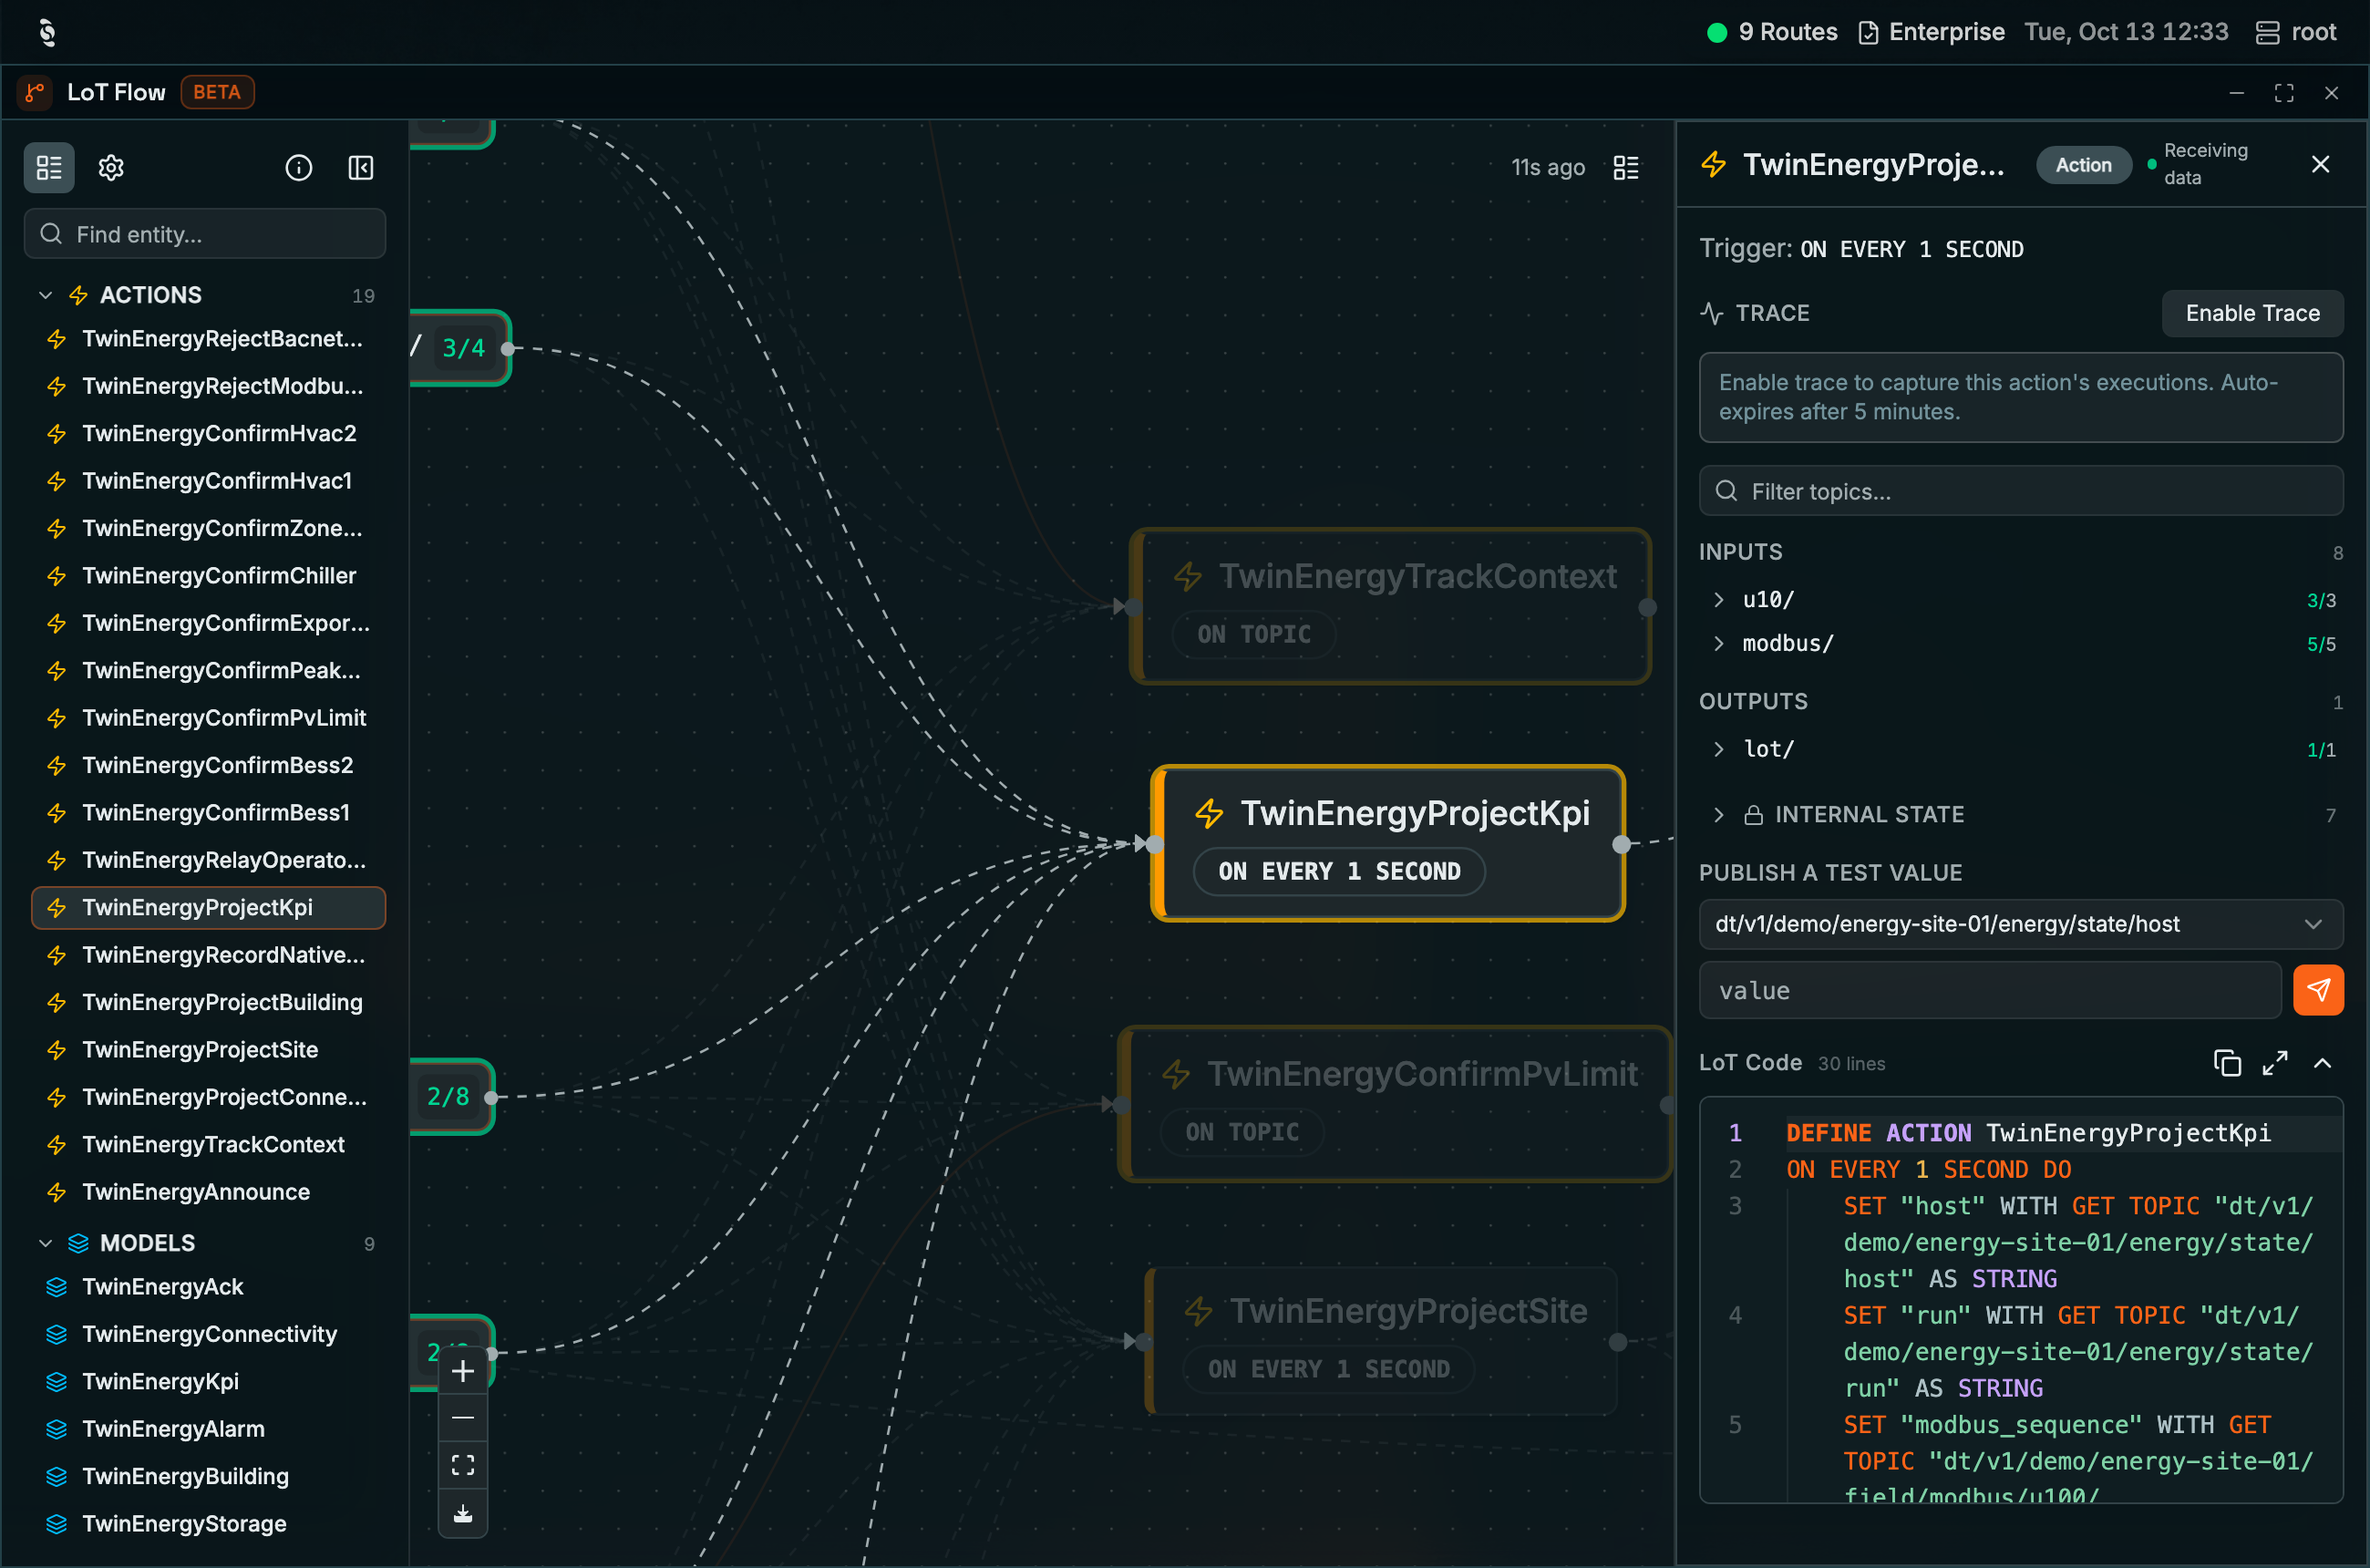Open the TwinEnergyKpi model
Screen dimensions: 2370x1568
pos(208,1382)
